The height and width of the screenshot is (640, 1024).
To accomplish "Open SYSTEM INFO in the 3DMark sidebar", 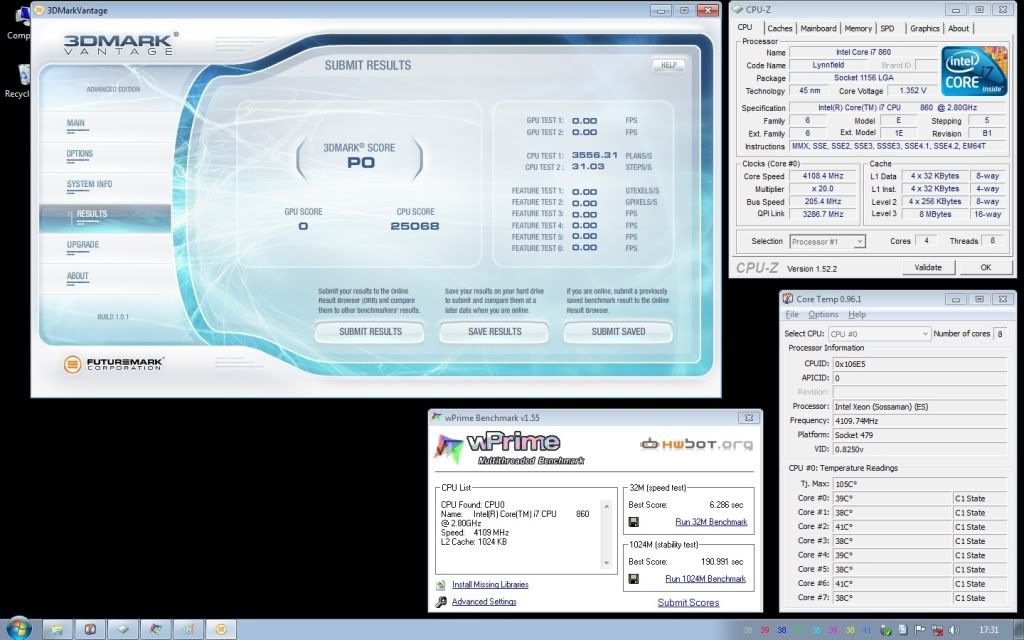I will pyautogui.click(x=89, y=184).
